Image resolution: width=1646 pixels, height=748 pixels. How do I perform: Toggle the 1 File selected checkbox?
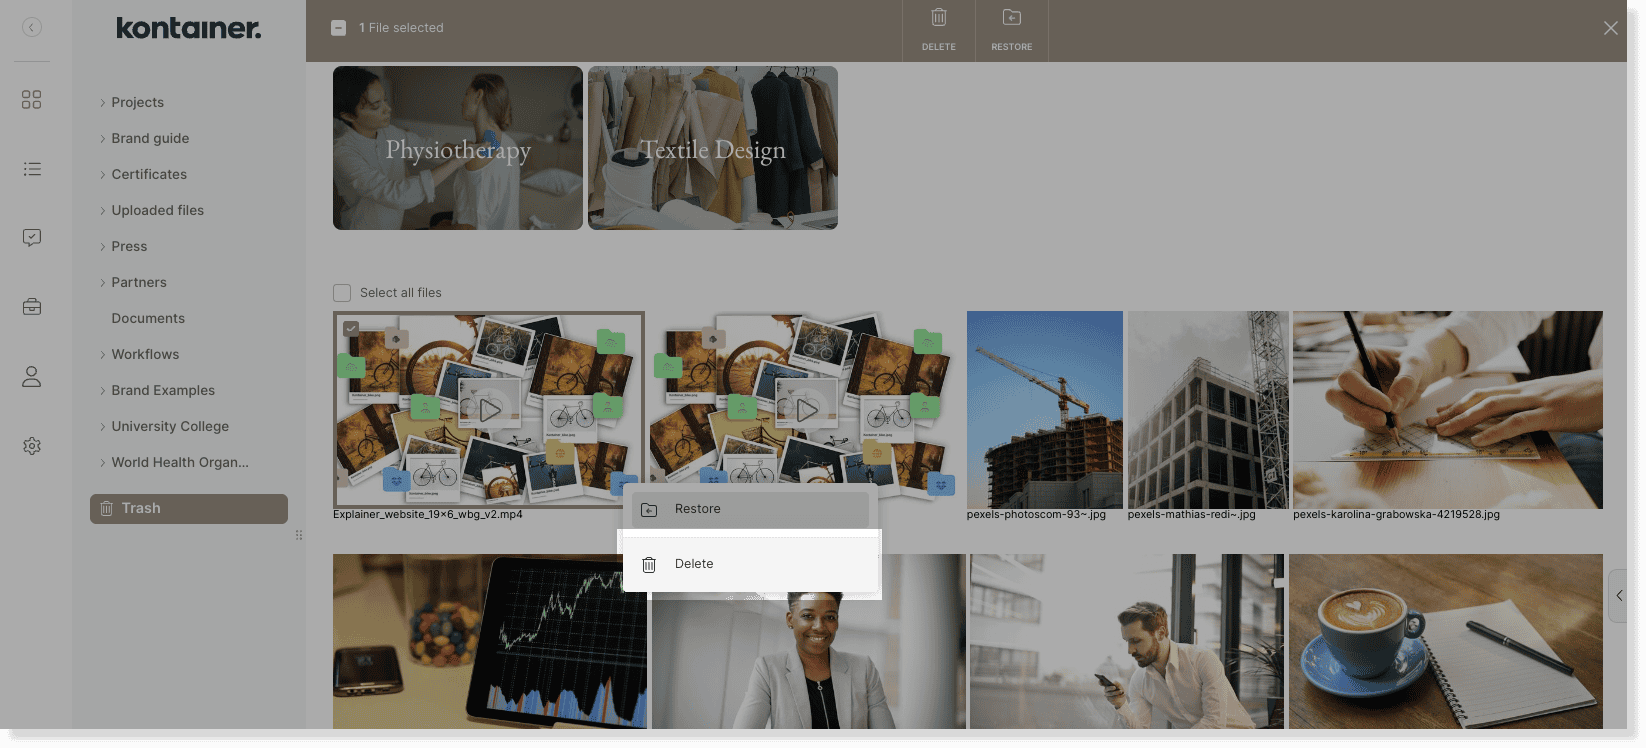[x=339, y=28]
